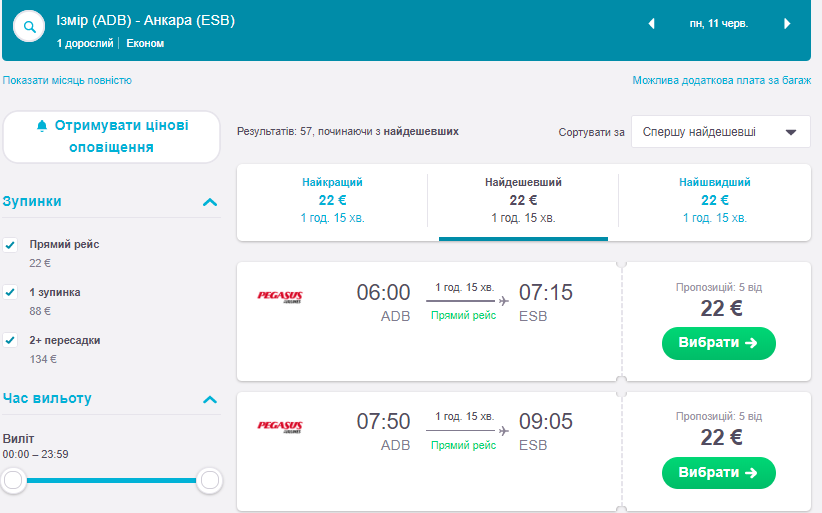Toggle the 2+ пересадки checkbox

10,340
